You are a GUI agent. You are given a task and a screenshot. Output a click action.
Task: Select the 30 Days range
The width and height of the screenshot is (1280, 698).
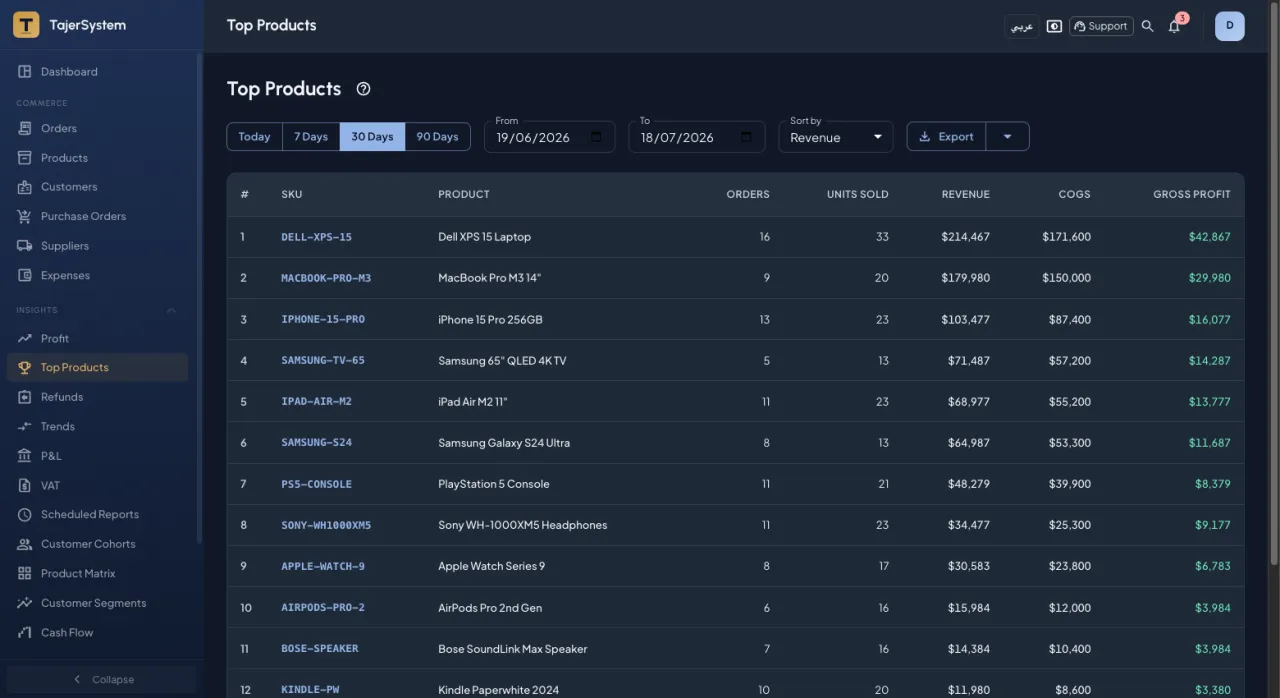[372, 137]
